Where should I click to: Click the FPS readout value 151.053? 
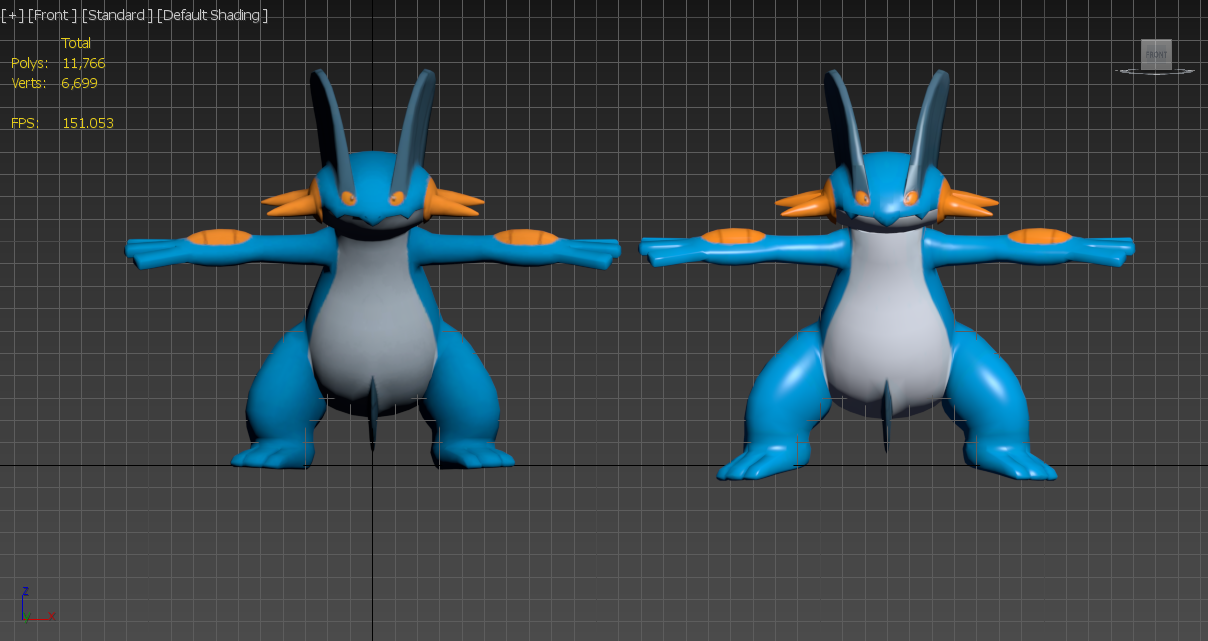(x=88, y=123)
